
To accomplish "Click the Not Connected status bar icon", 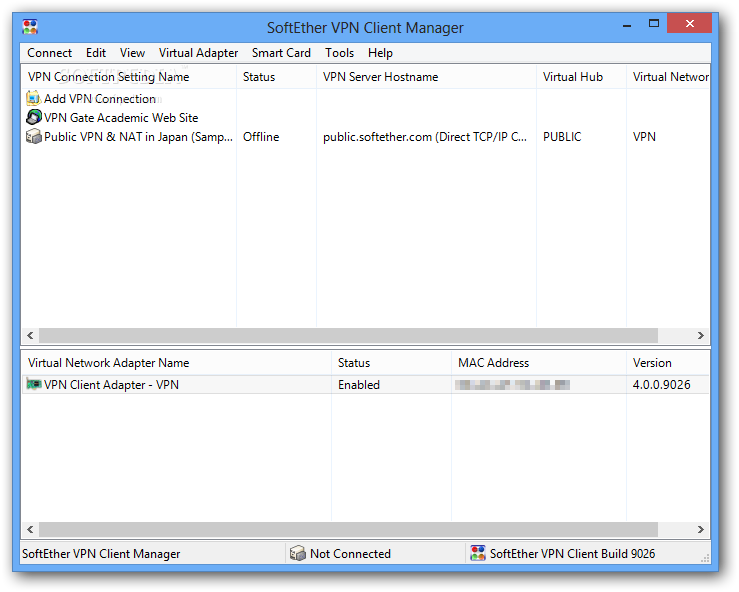I will pyautogui.click(x=298, y=553).
